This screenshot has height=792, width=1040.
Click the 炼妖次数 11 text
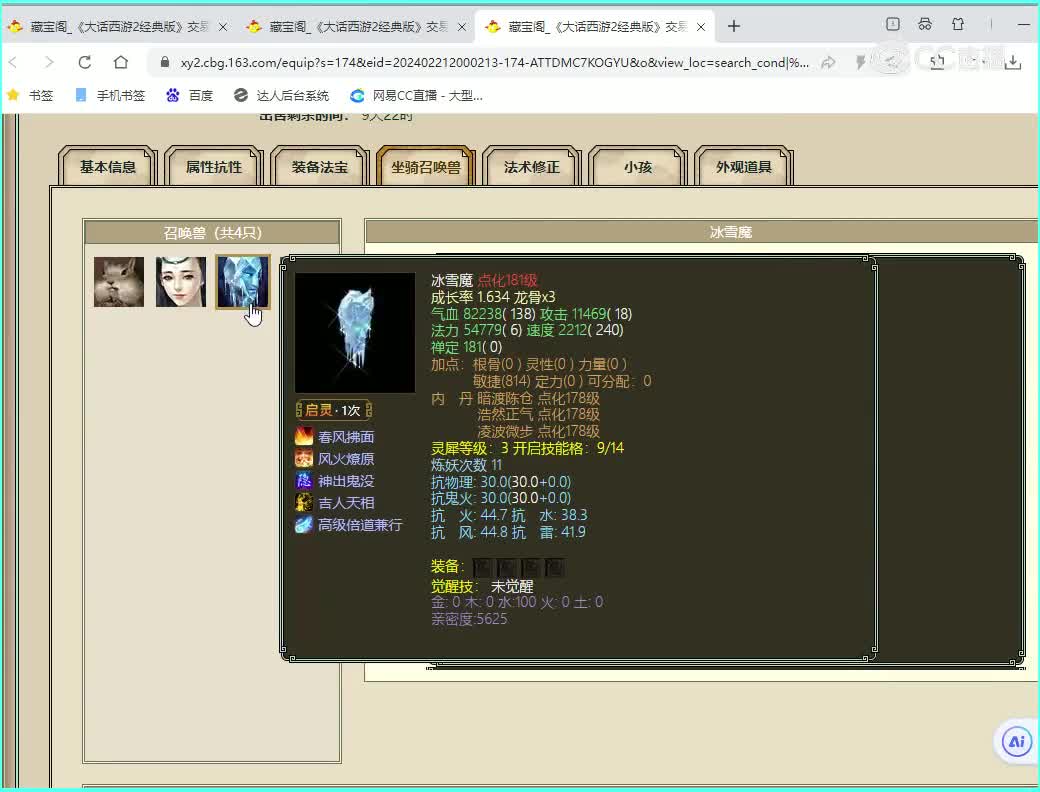pos(466,465)
